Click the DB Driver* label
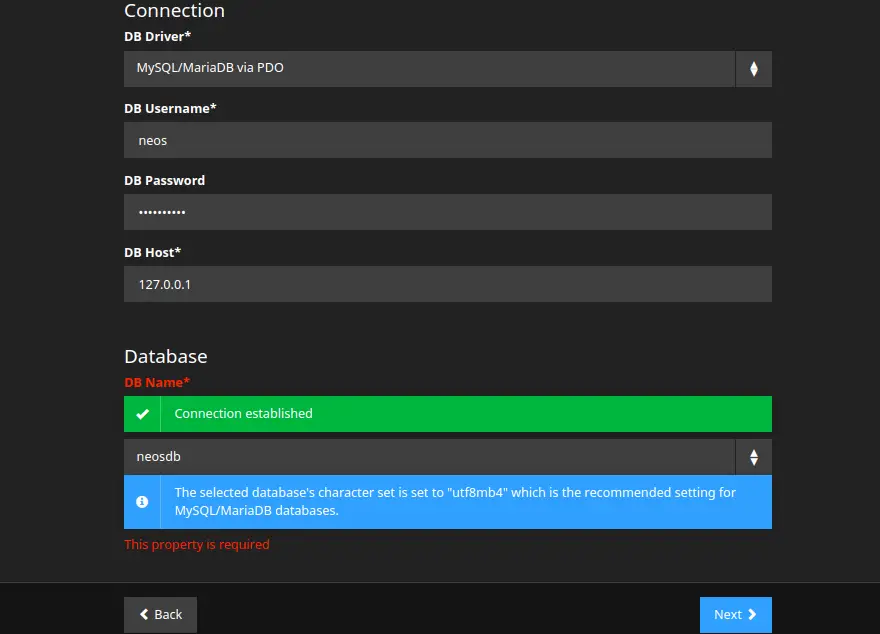Image resolution: width=880 pixels, height=634 pixels. click(x=158, y=36)
